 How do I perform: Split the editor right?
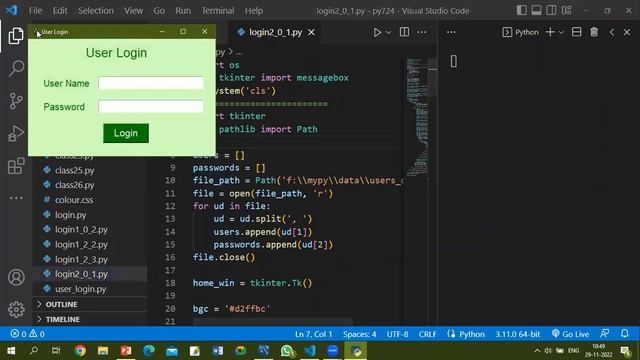pyautogui.click(x=404, y=32)
